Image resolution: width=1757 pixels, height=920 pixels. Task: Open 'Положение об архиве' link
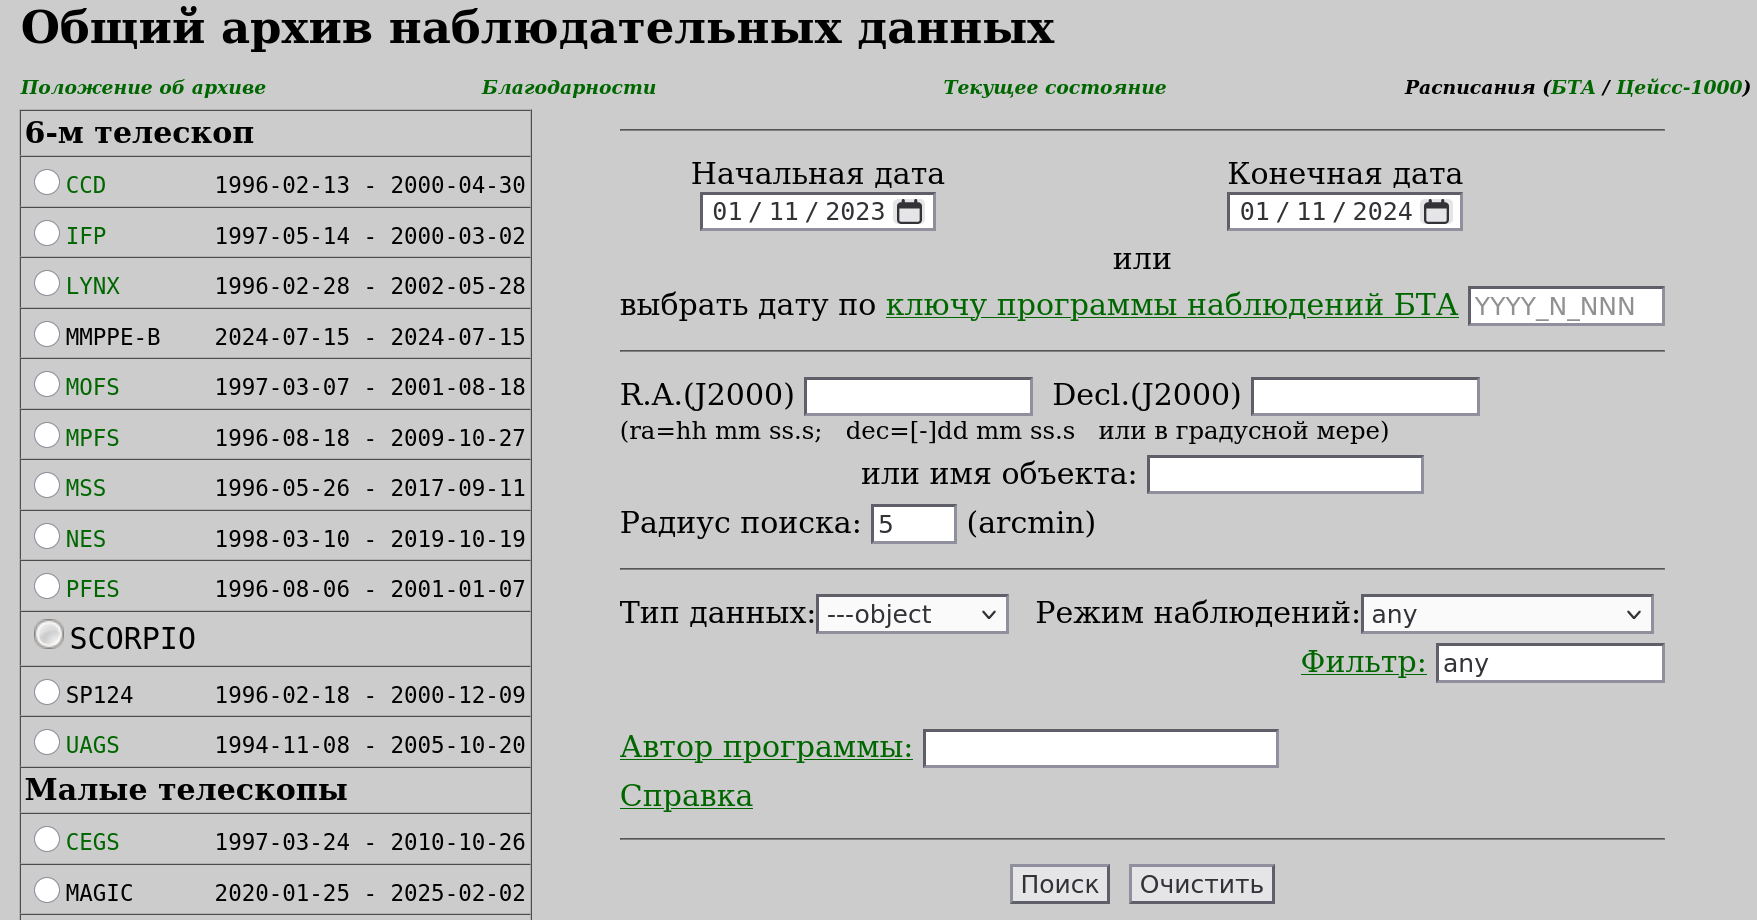[x=143, y=87]
